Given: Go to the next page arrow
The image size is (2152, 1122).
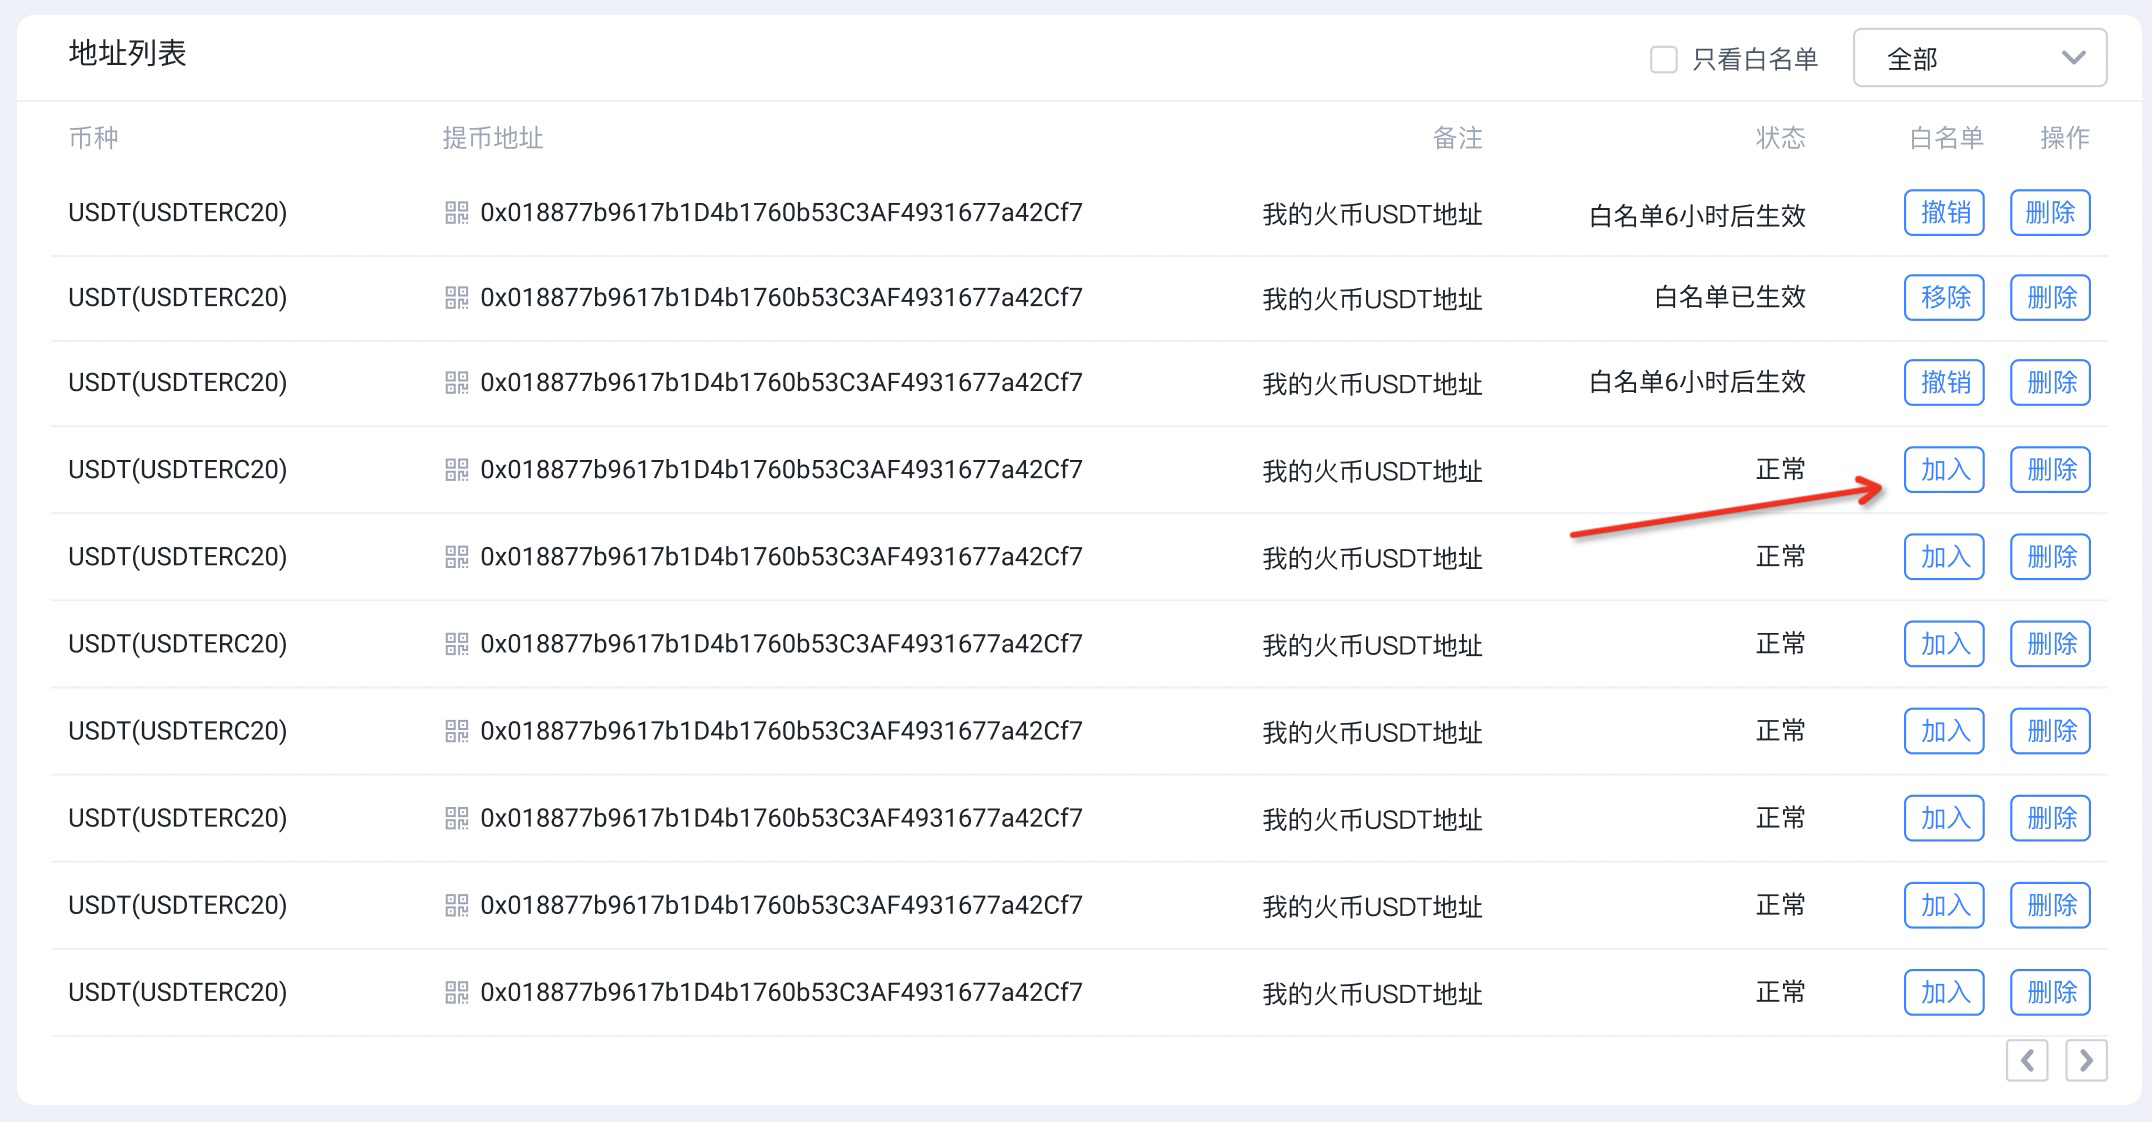Looking at the screenshot, I should click(2086, 1060).
